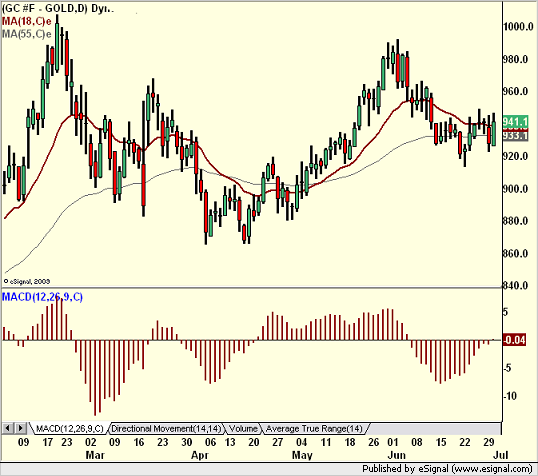Switch to the MACD(12,26,9,C) tab
538x476 pixels.
point(69,429)
